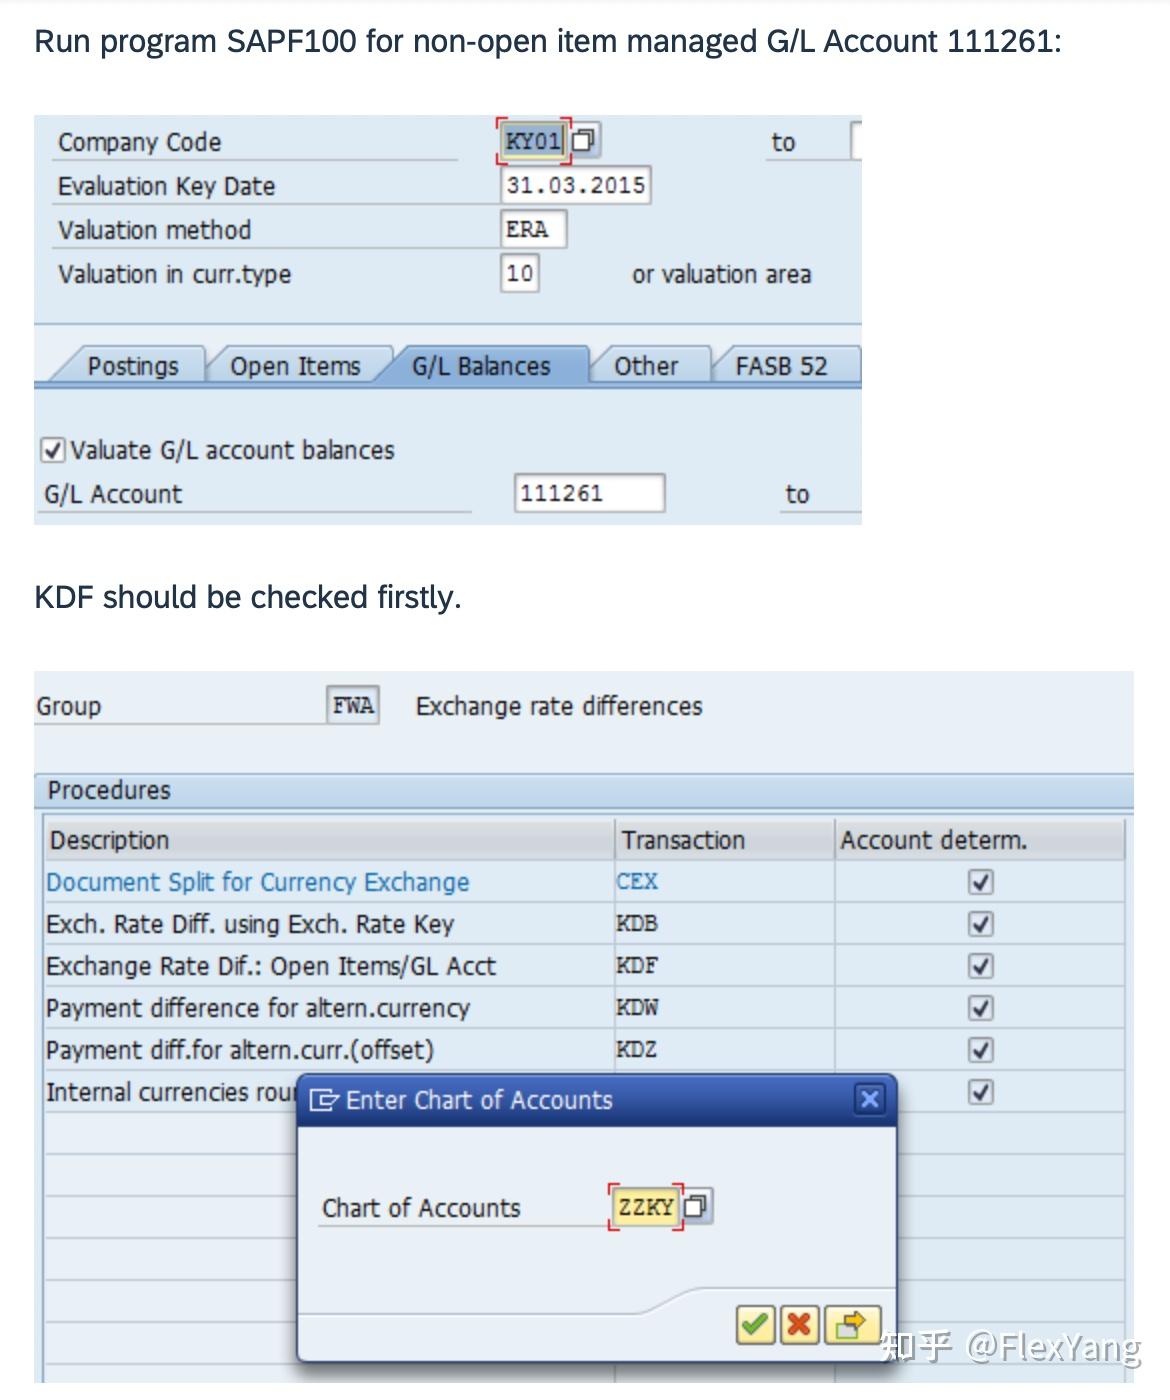
Task: Click the change chart of accounts icon
Action: point(851,1325)
